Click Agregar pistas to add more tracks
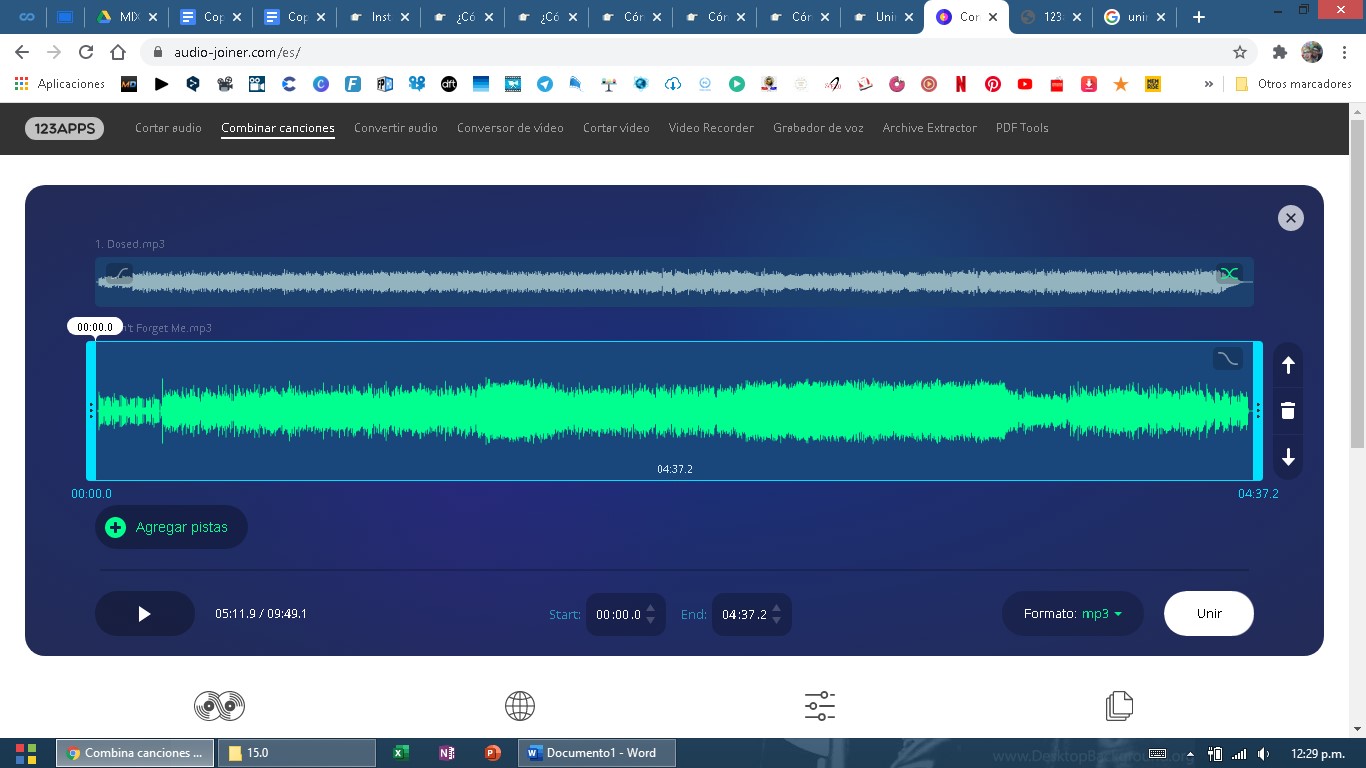The height and width of the screenshot is (768, 1366). click(x=171, y=527)
